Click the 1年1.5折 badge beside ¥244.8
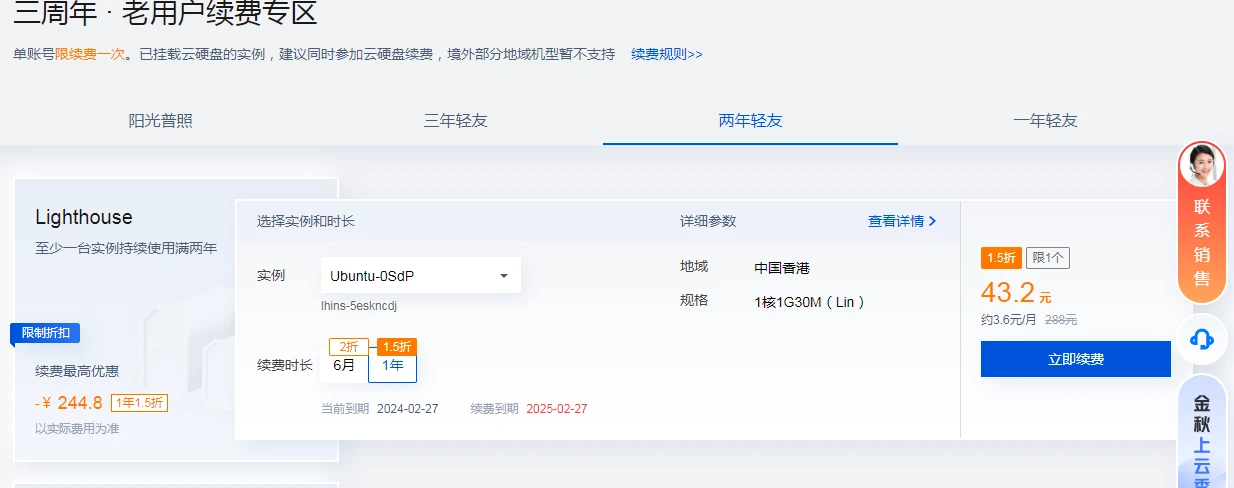 click(x=139, y=403)
